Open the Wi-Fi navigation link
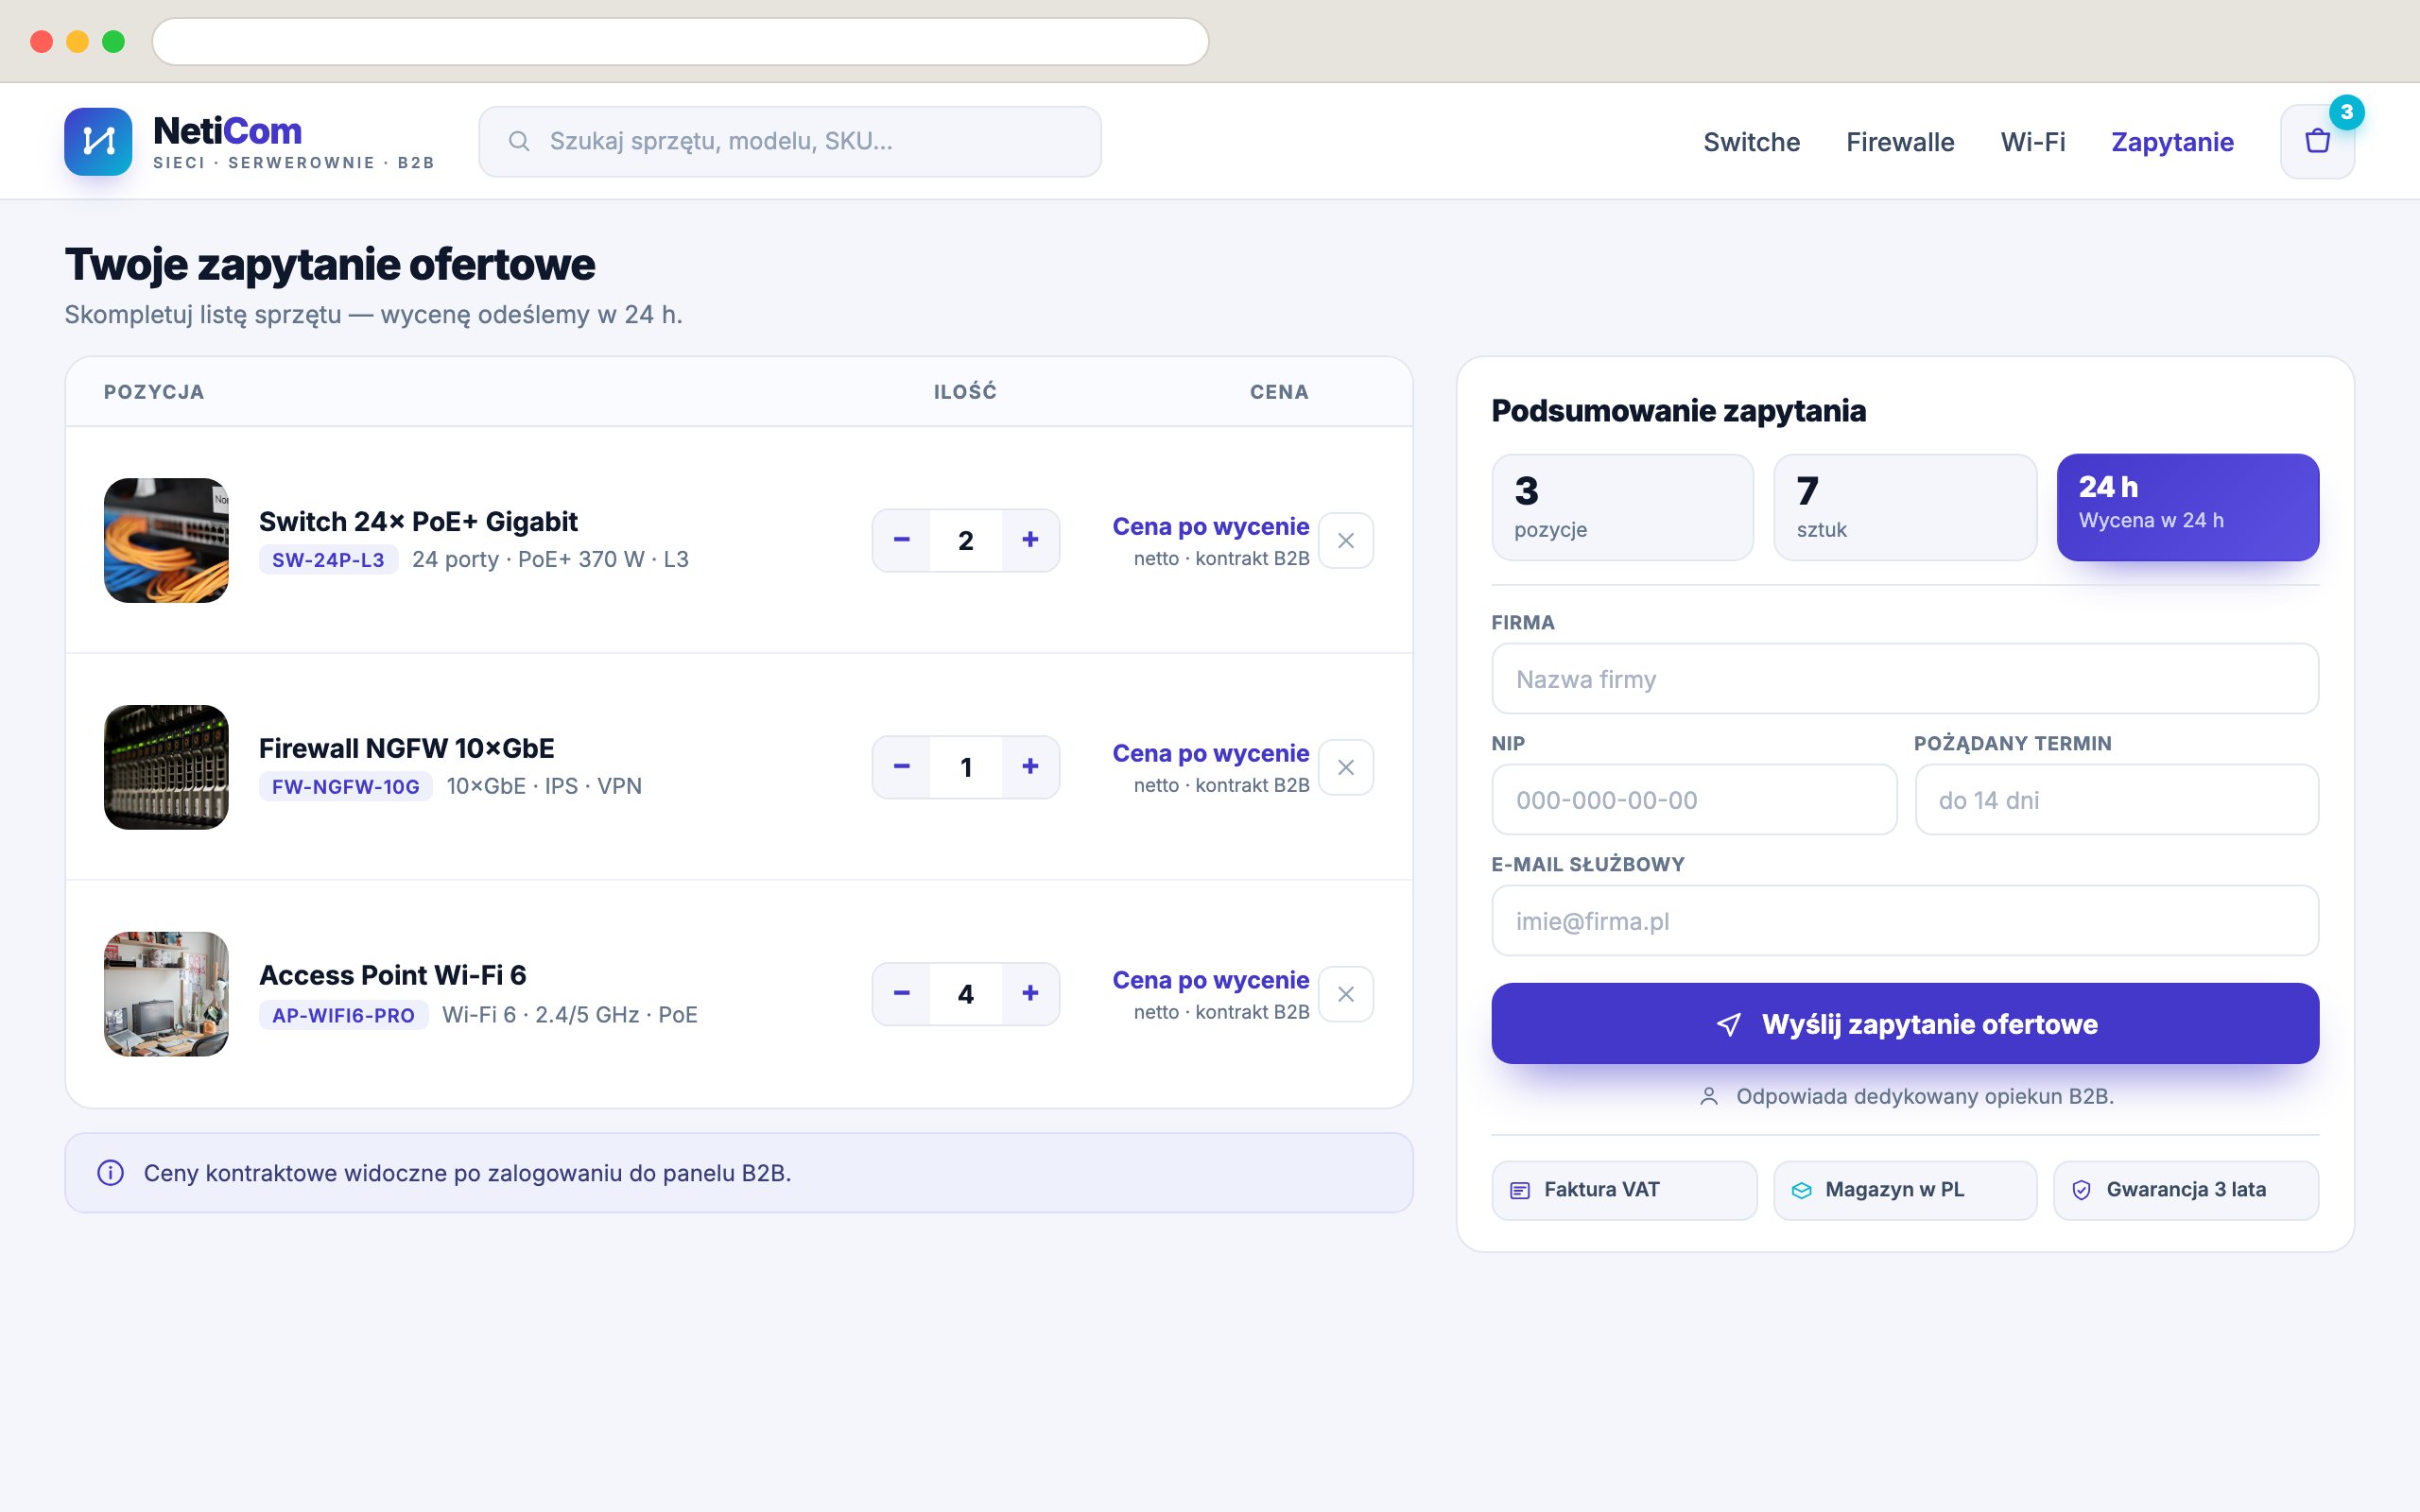2420x1512 pixels. point(2032,142)
